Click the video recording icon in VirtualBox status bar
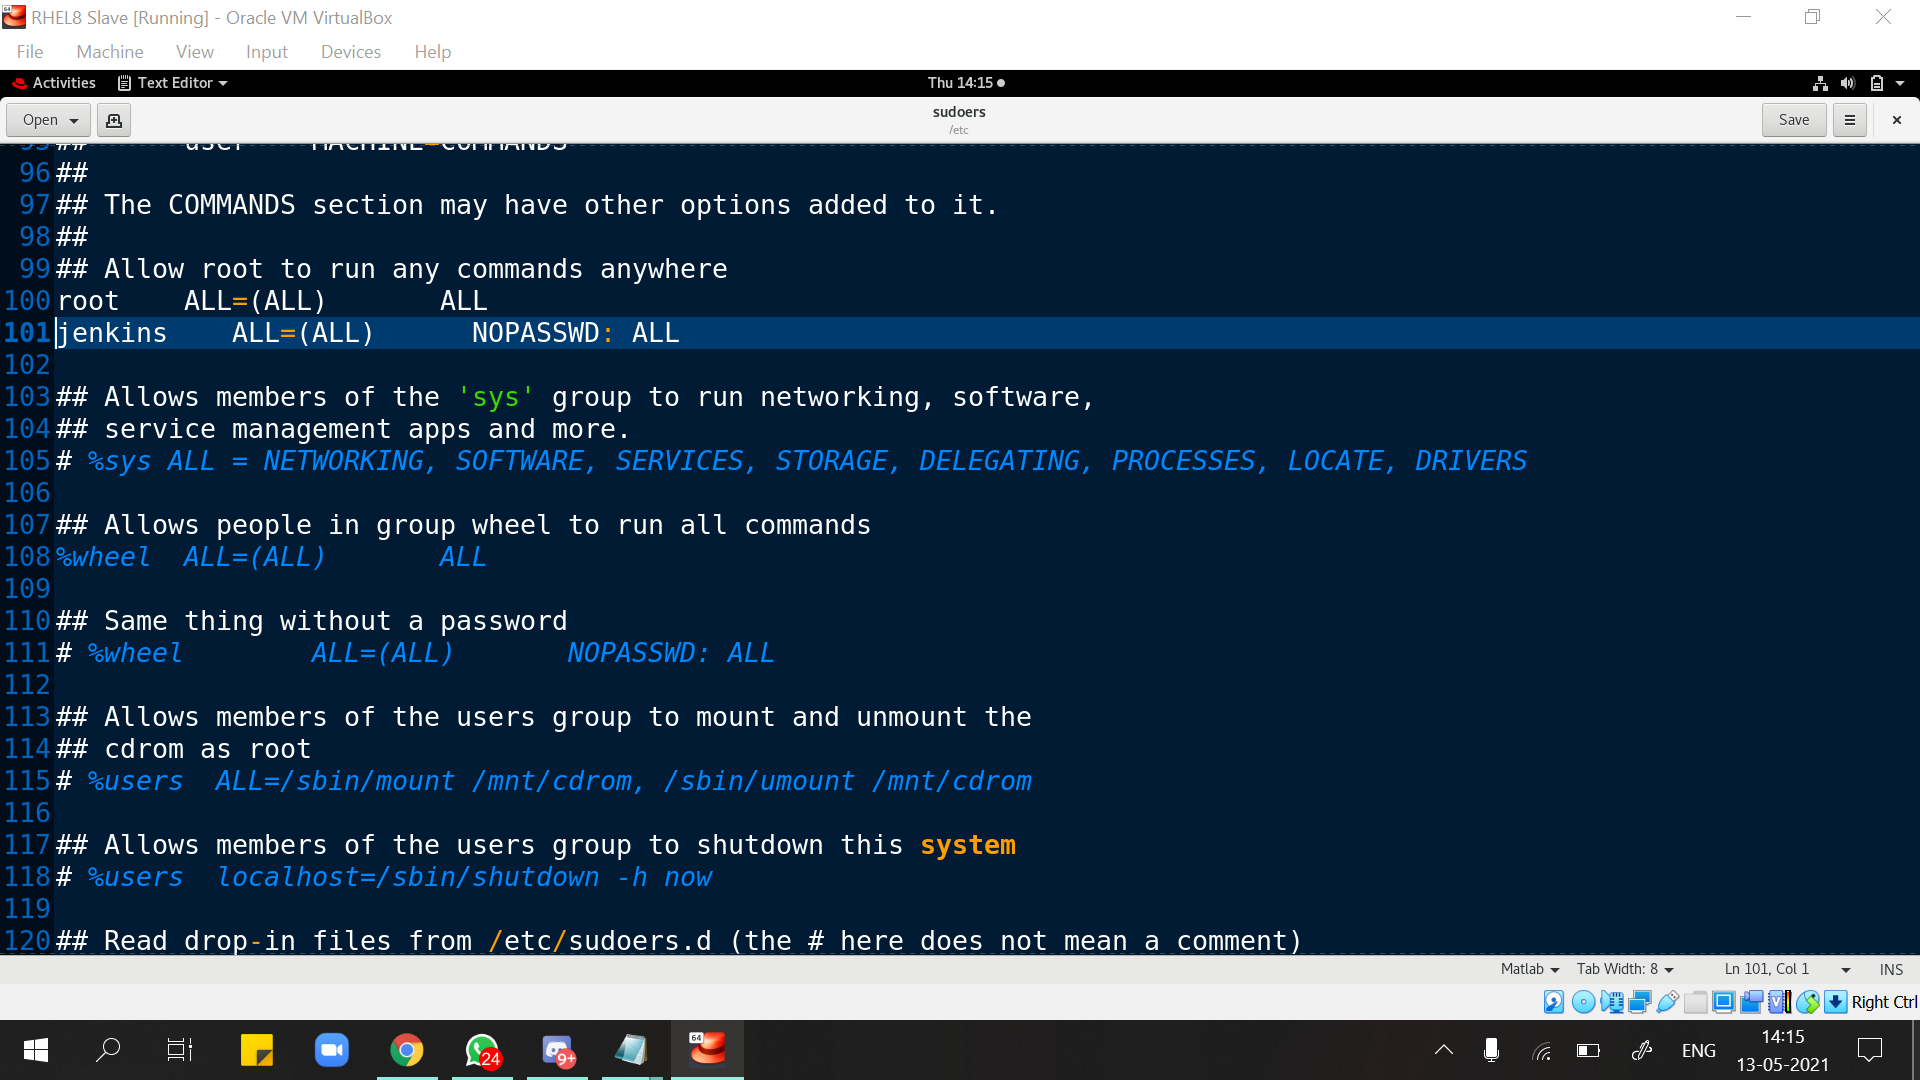This screenshot has height=1080, width=1920. 1751,1002
